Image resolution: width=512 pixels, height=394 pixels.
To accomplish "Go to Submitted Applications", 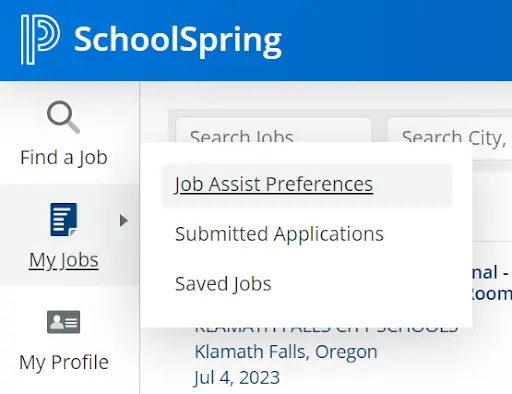I will click(279, 234).
